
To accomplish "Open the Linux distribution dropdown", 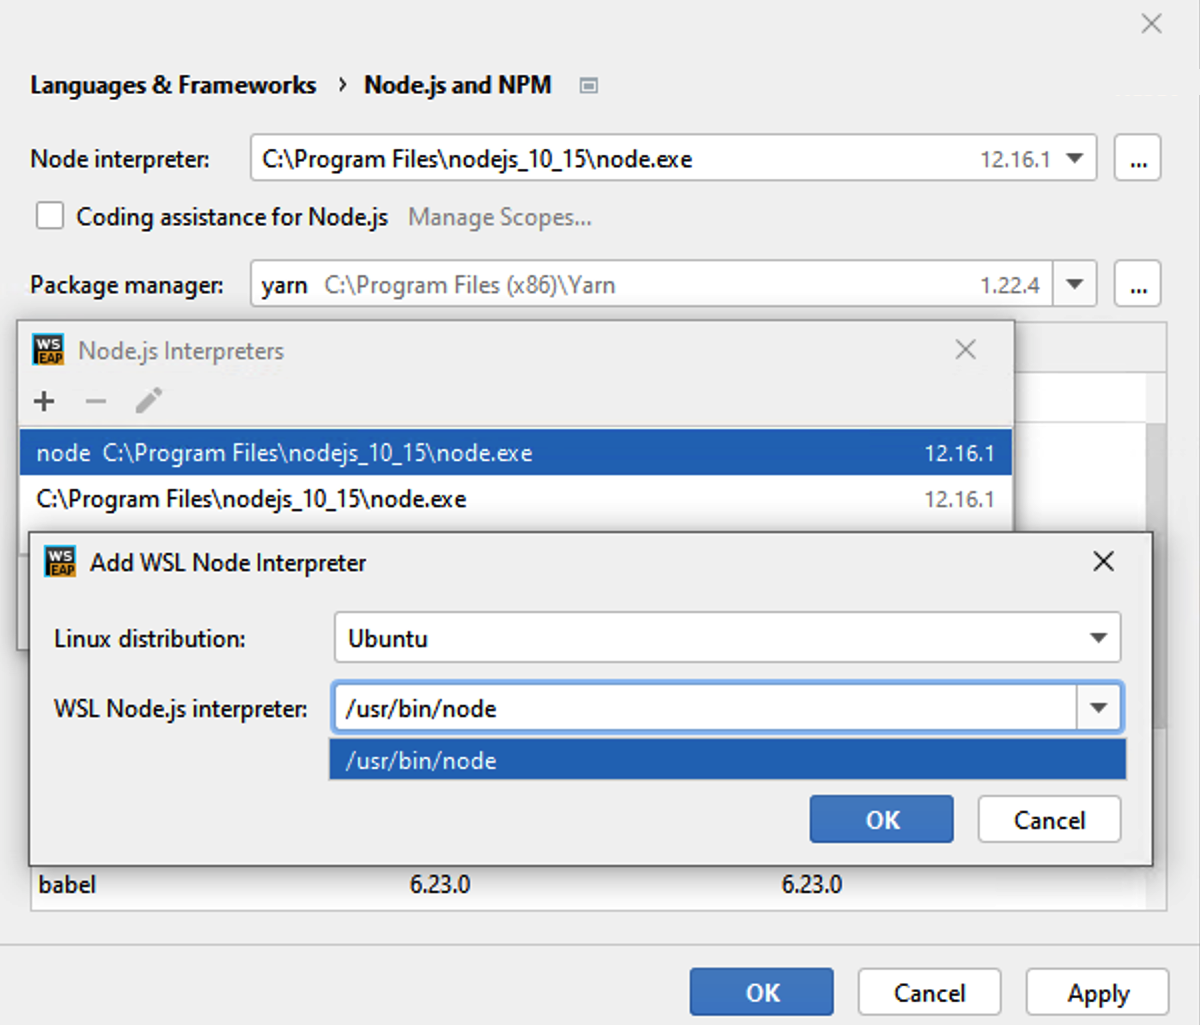I will [x=1098, y=638].
